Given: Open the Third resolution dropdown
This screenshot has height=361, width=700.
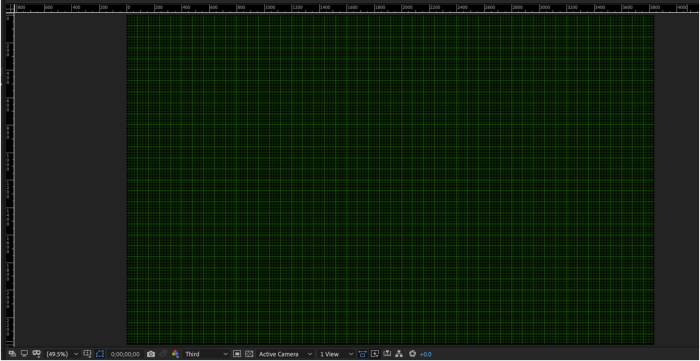Looking at the screenshot, I should [x=206, y=354].
